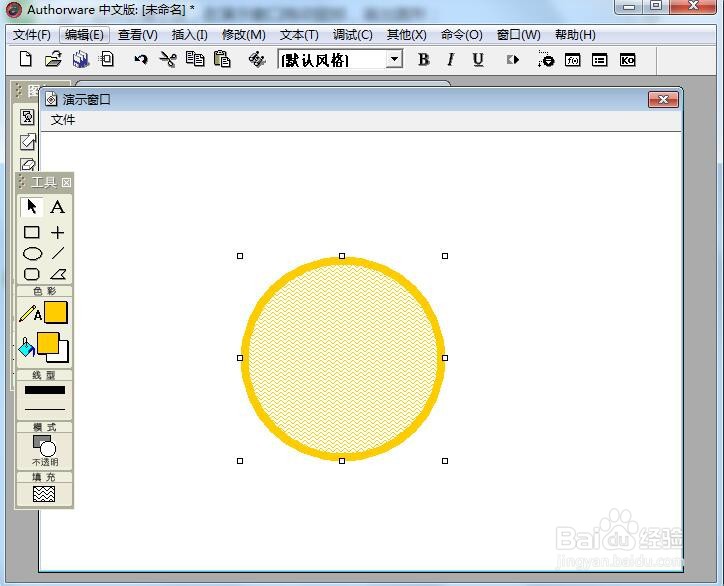724x586 pixels.
Task: Open the Variables window icon
Action: pos(600,60)
